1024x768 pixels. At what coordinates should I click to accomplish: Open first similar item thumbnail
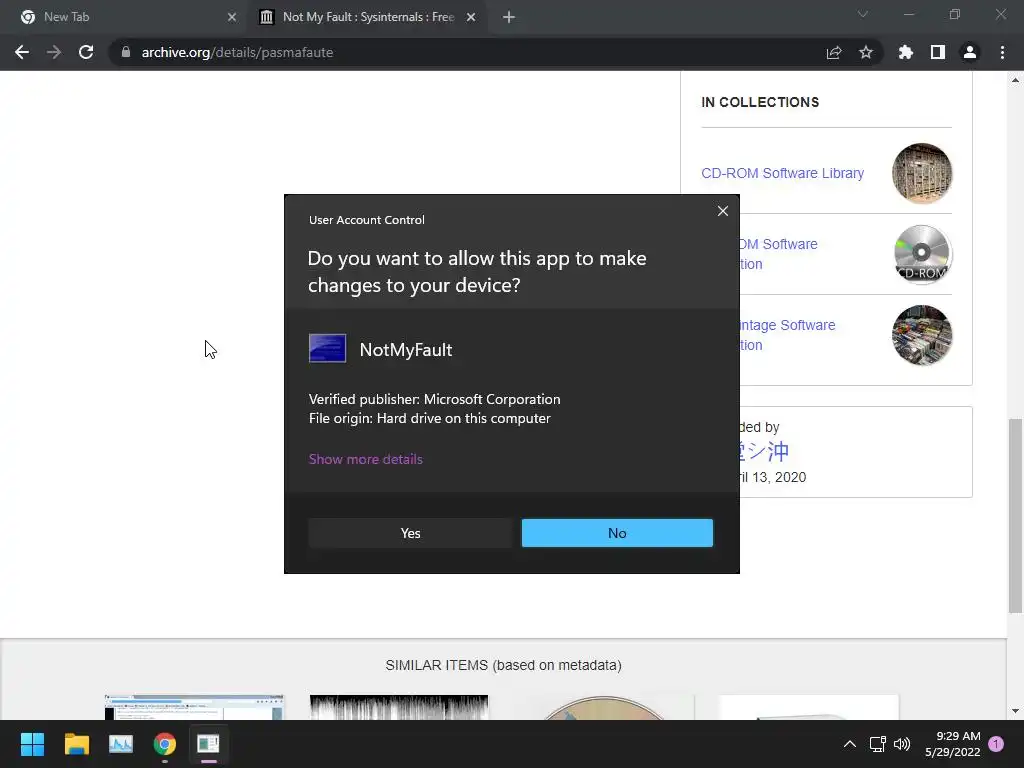coord(194,707)
